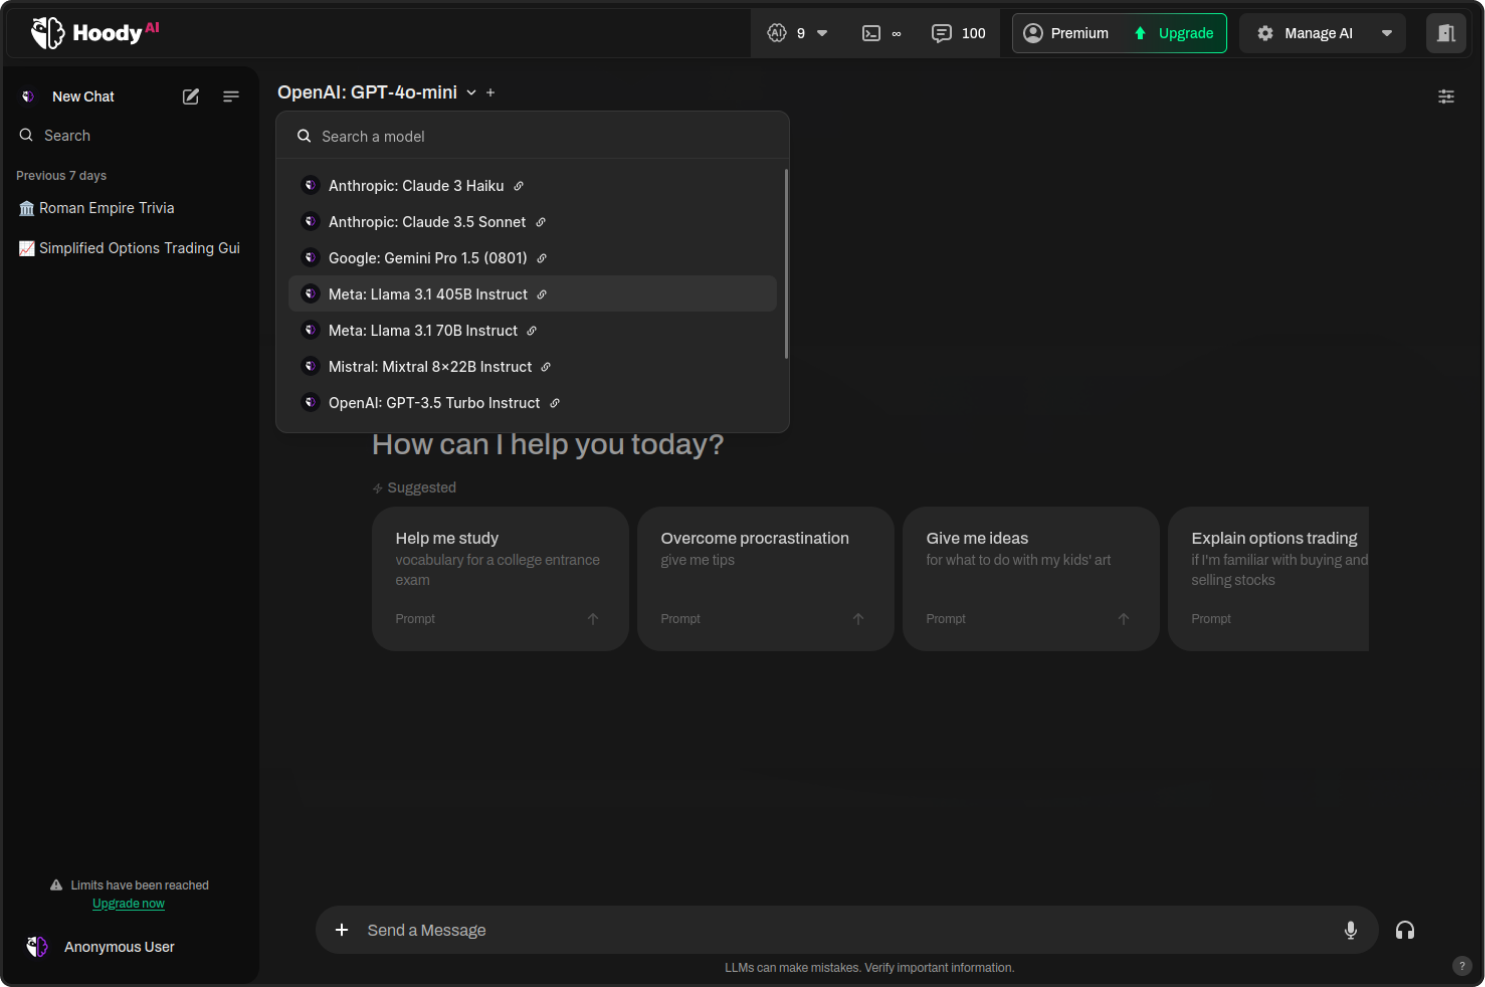Open AI model count indicator showing 9
The width and height of the screenshot is (1485, 987).
[786, 33]
